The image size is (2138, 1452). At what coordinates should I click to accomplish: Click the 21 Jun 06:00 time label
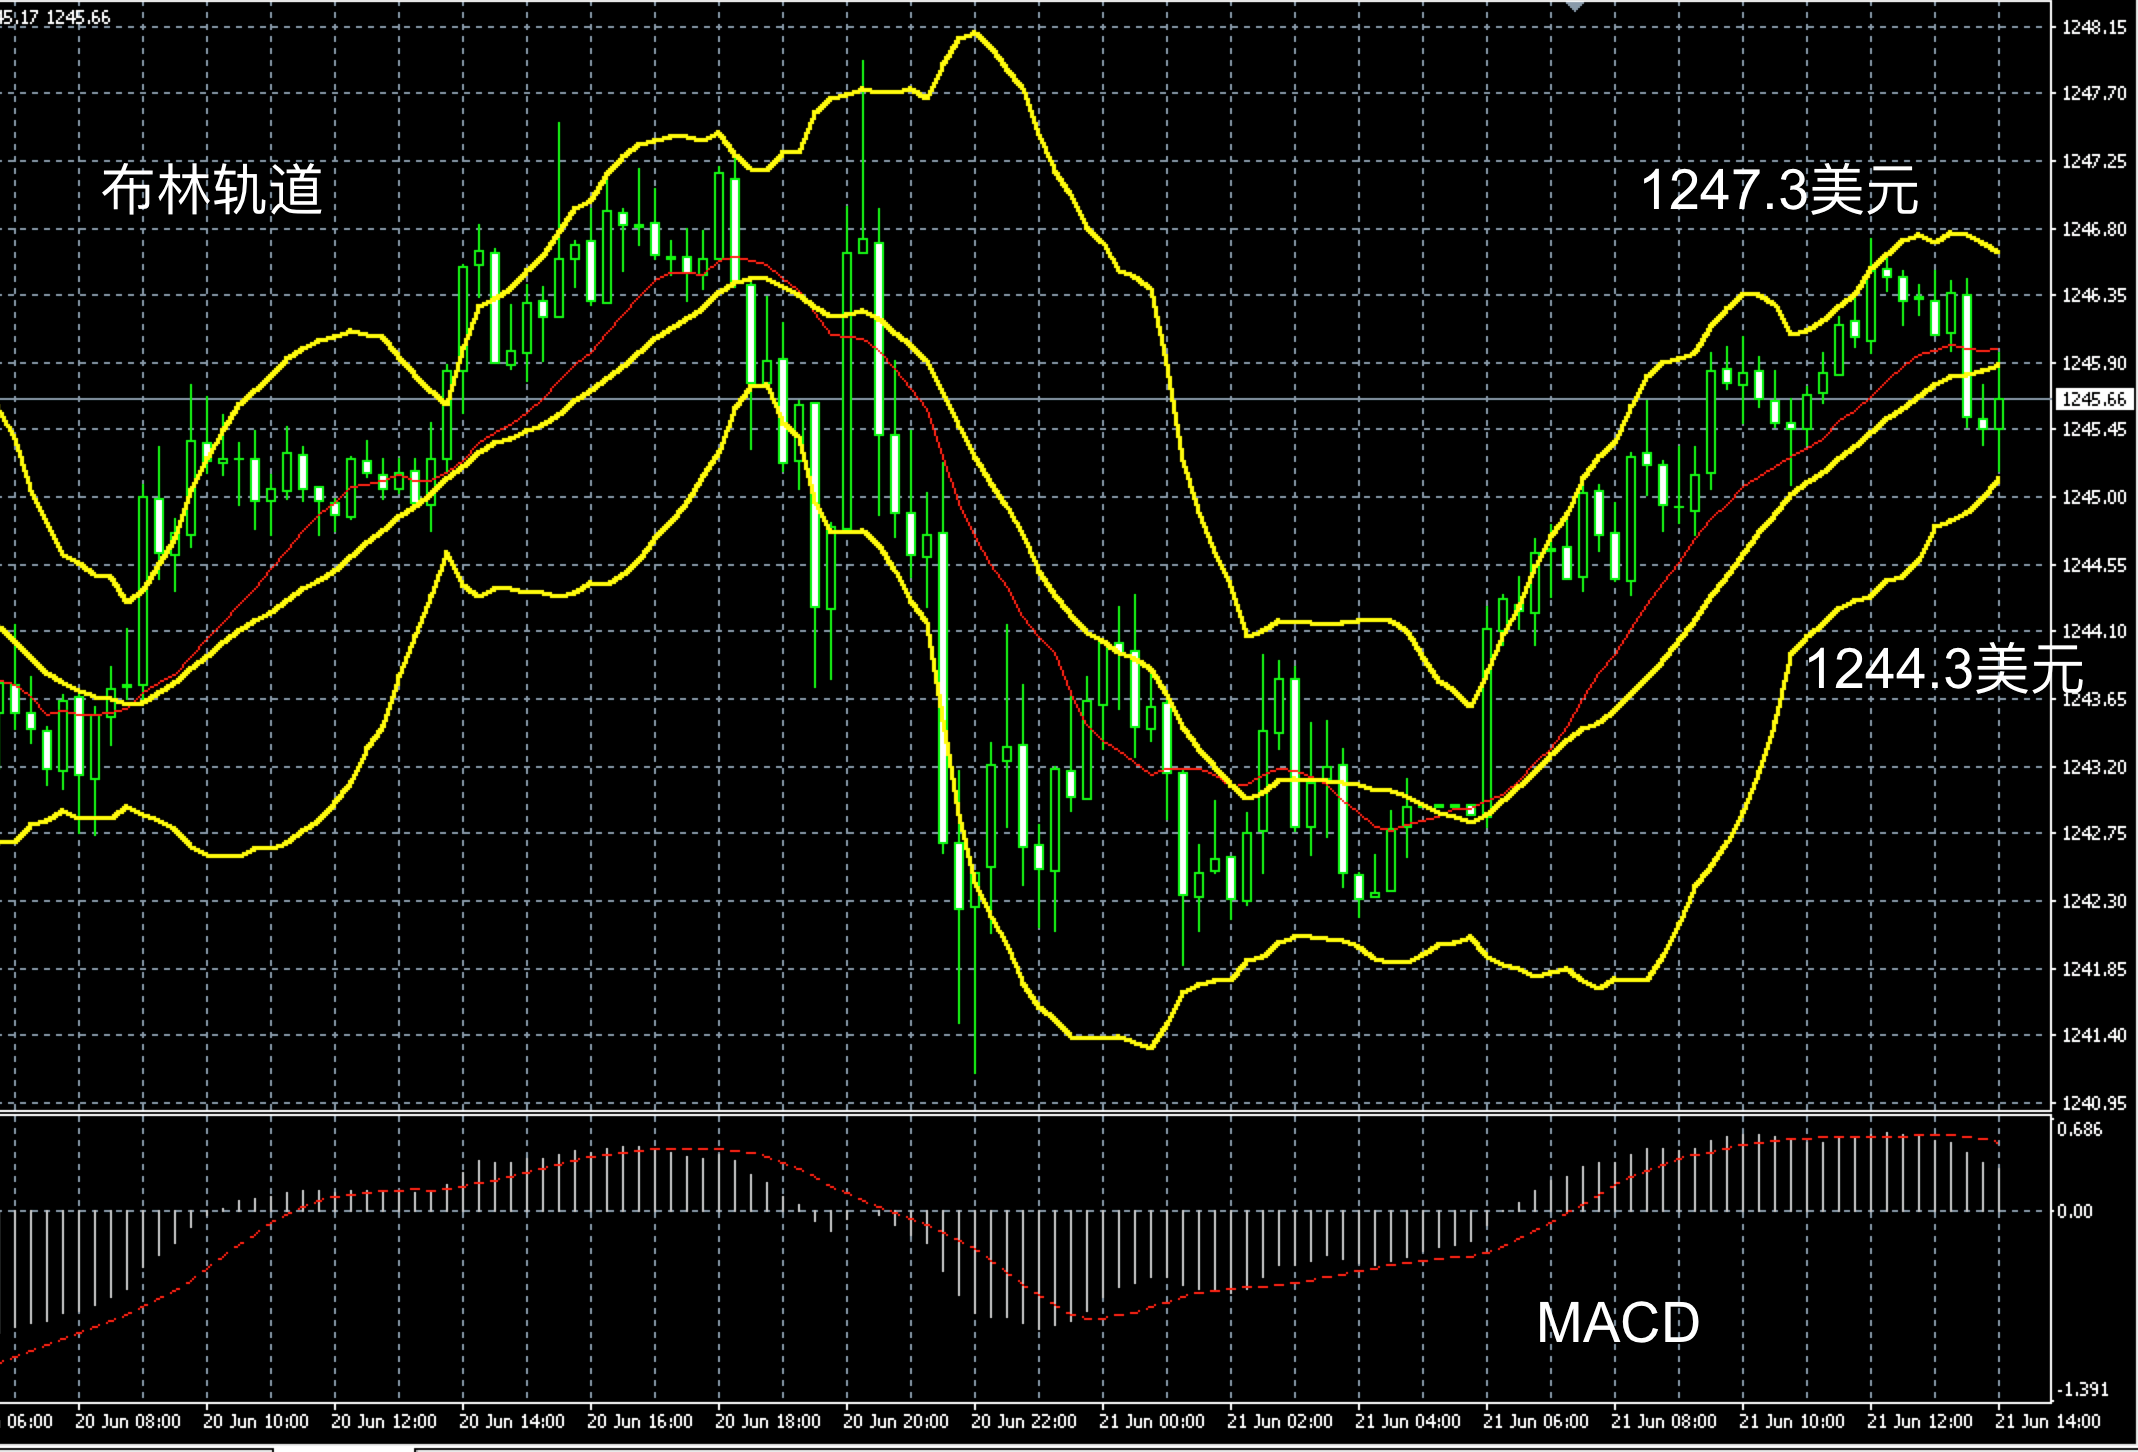coord(1536,1421)
